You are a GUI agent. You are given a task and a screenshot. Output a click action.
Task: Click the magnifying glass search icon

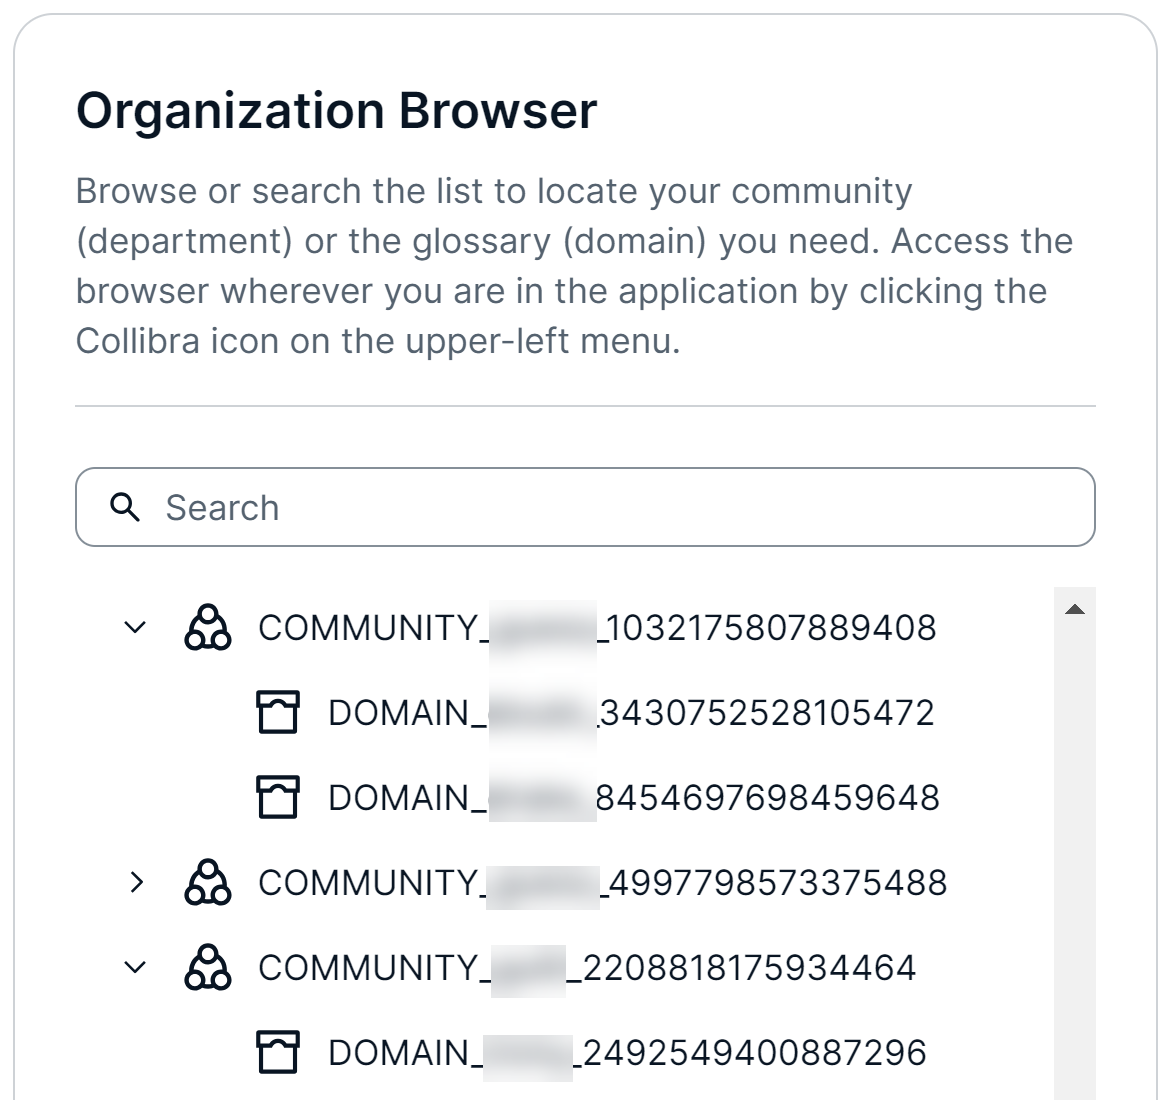point(124,508)
